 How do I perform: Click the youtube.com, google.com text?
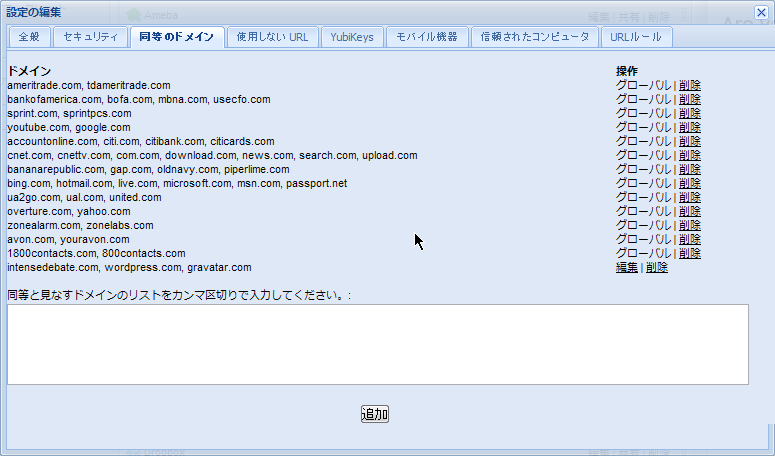click(x=69, y=127)
